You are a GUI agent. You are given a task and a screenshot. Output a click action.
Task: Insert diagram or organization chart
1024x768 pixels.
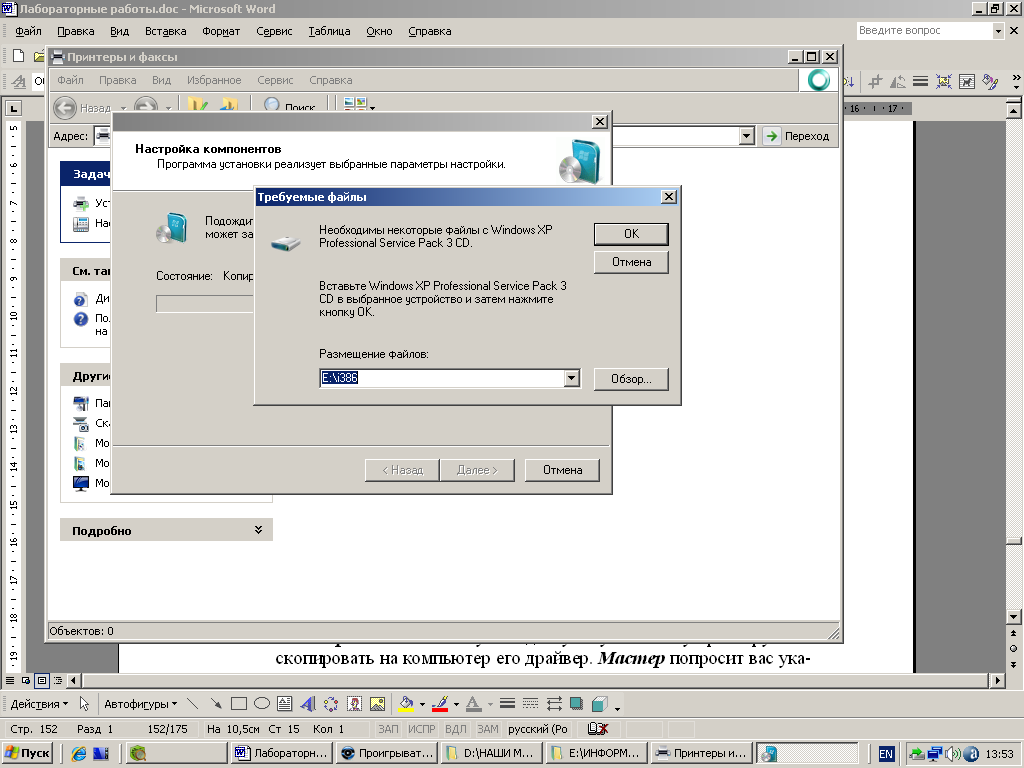(331, 704)
